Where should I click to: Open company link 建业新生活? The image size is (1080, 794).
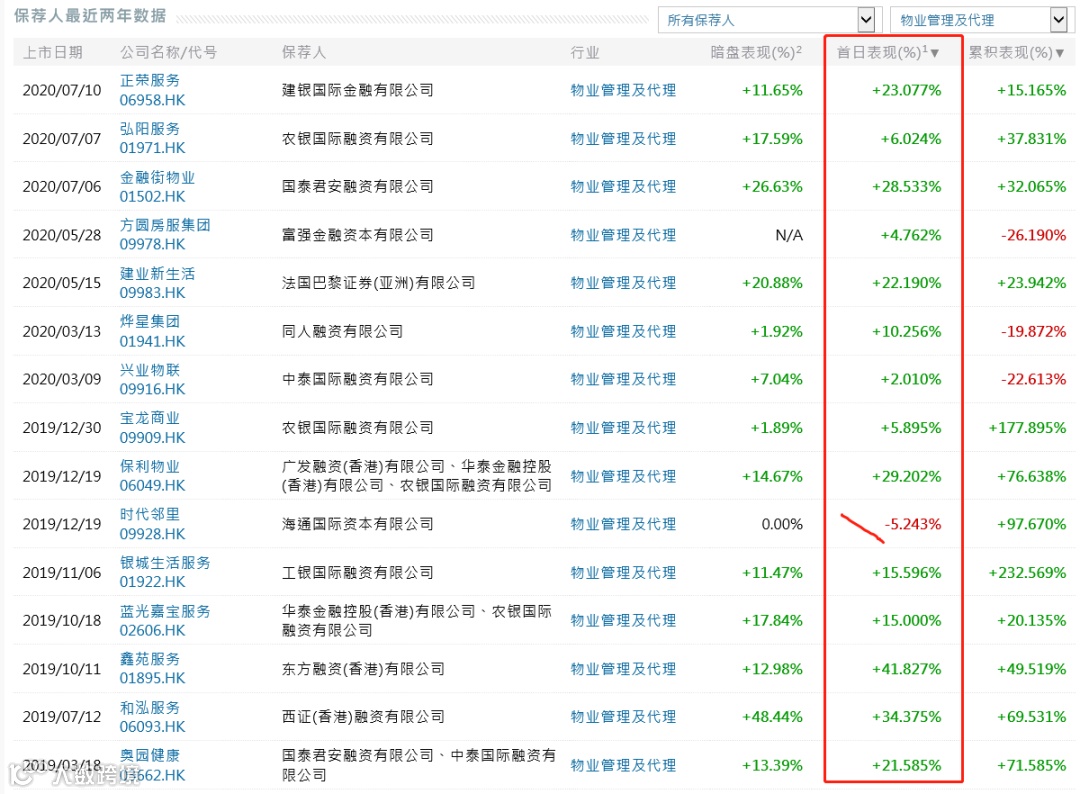157,273
